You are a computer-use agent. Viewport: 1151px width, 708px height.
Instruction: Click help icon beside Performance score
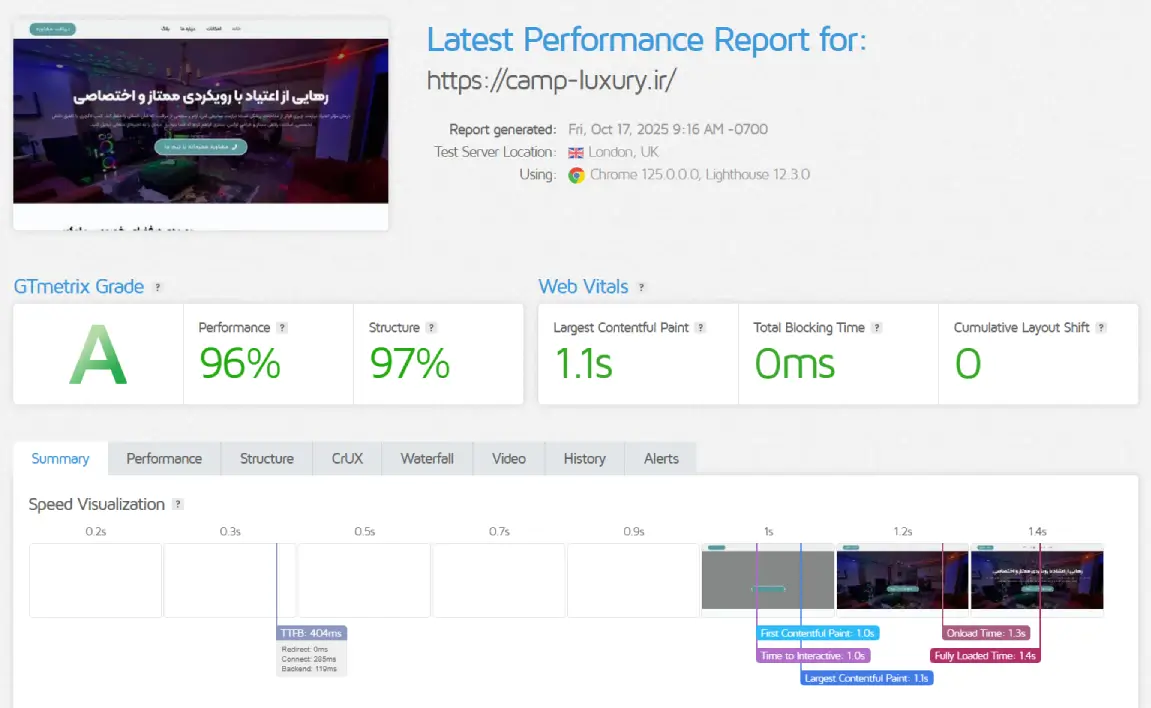point(282,328)
